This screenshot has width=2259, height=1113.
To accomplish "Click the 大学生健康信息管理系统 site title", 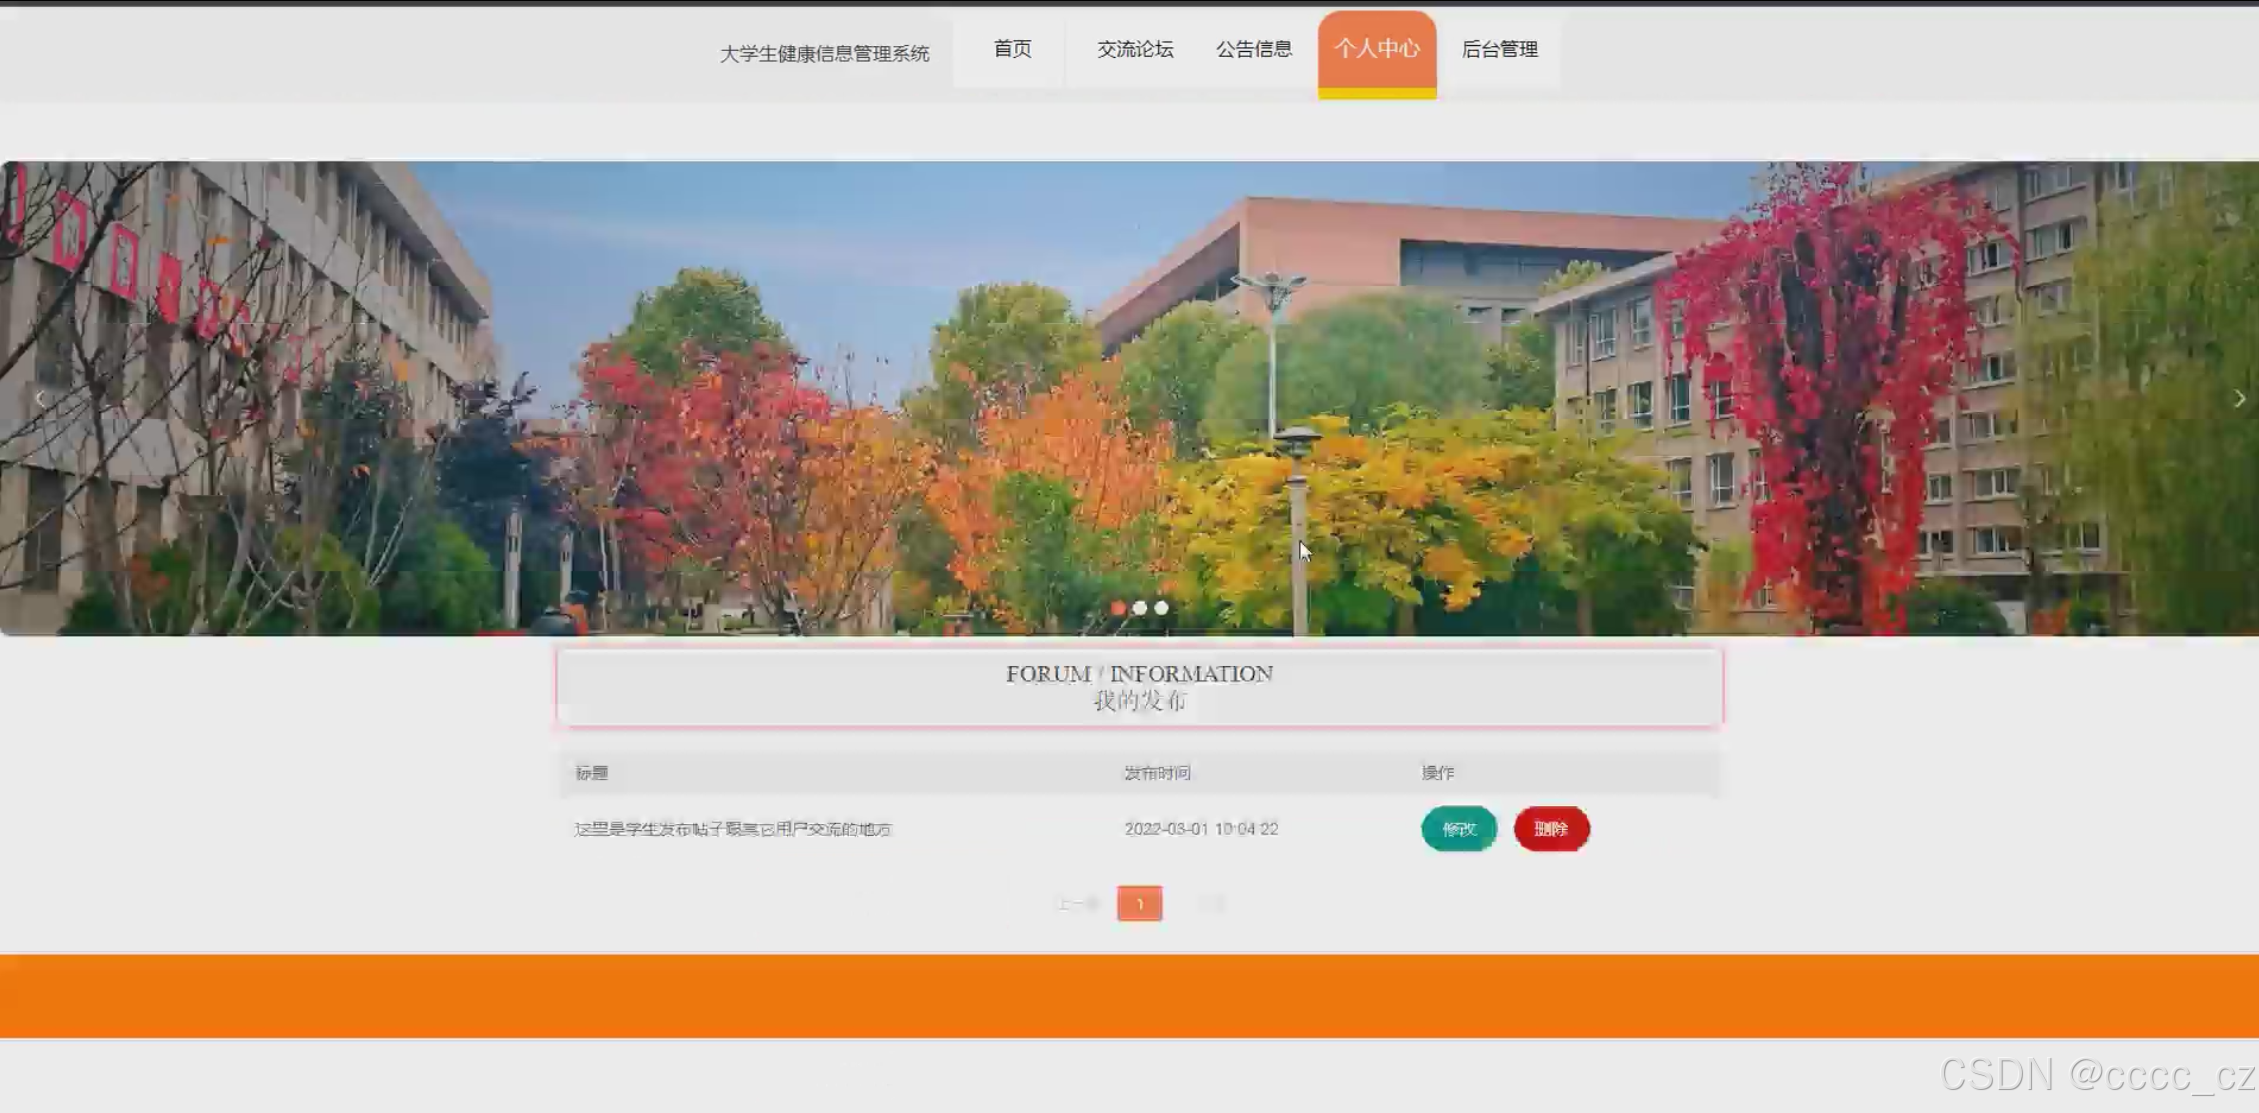I will (824, 53).
